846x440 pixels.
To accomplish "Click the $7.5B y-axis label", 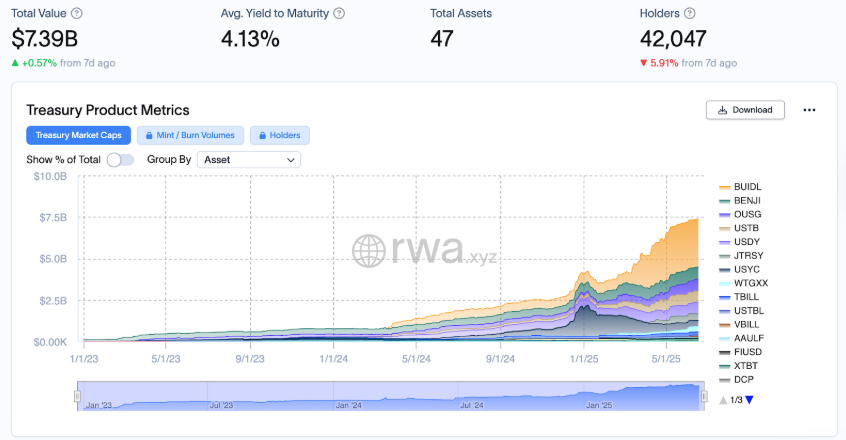I will coord(53,218).
